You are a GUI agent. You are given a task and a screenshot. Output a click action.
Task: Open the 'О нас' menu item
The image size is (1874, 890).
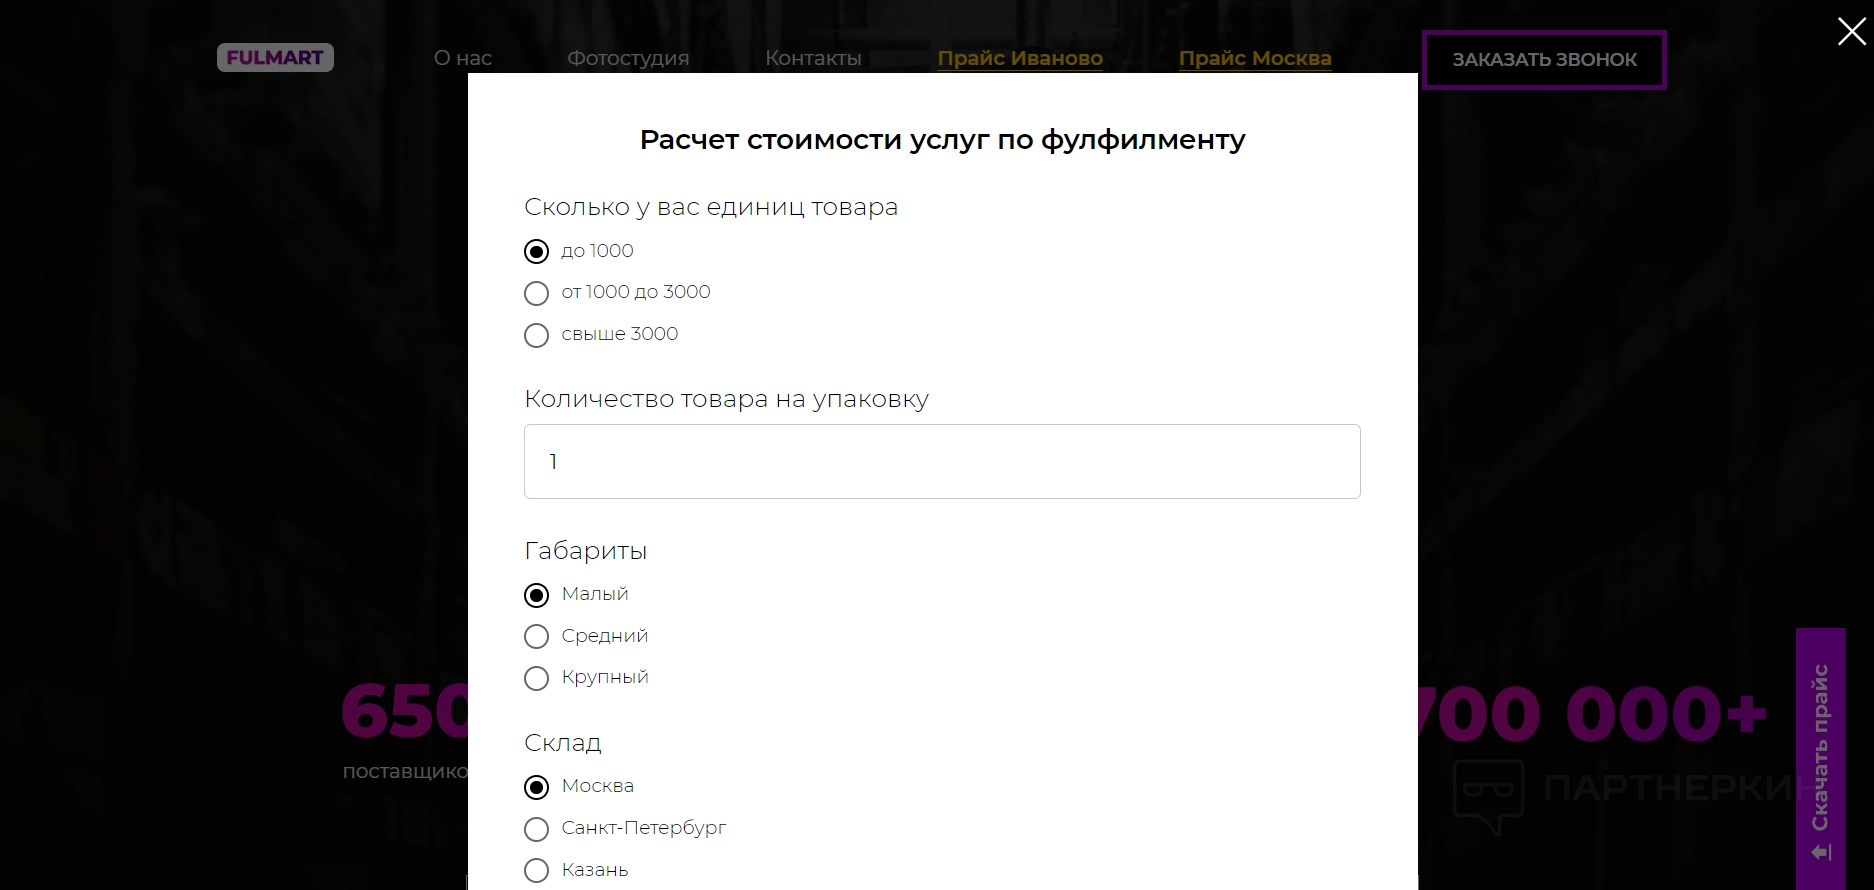463,58
